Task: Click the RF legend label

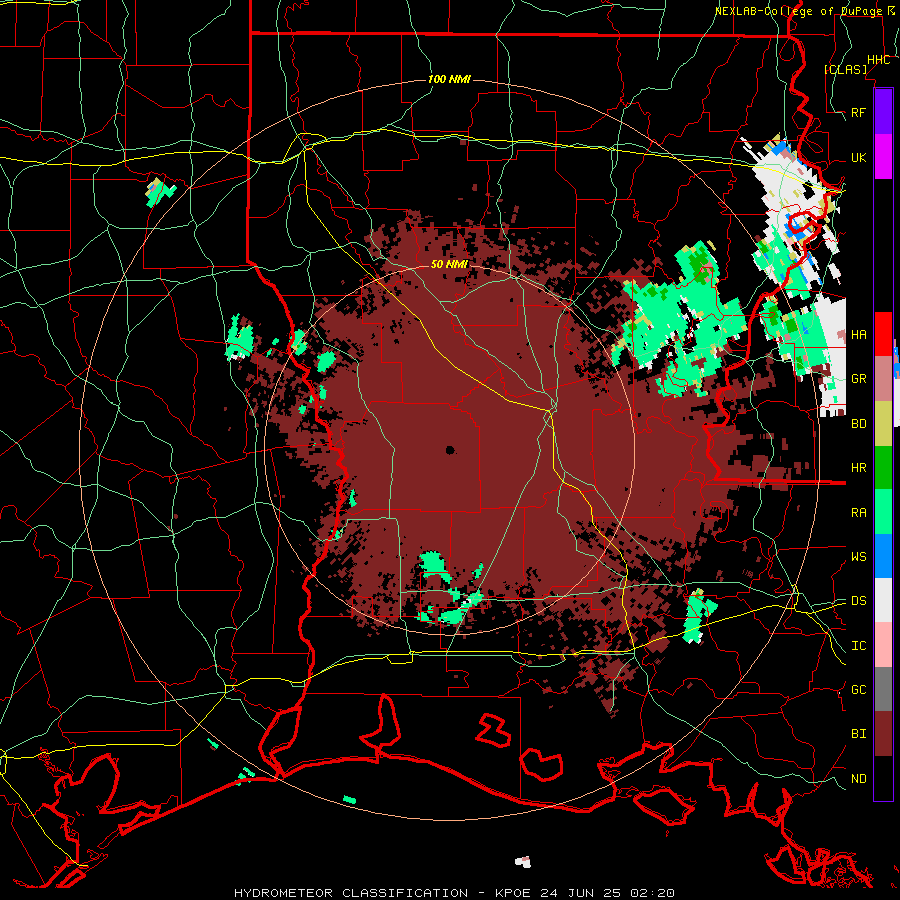Action: click(858, 112)
